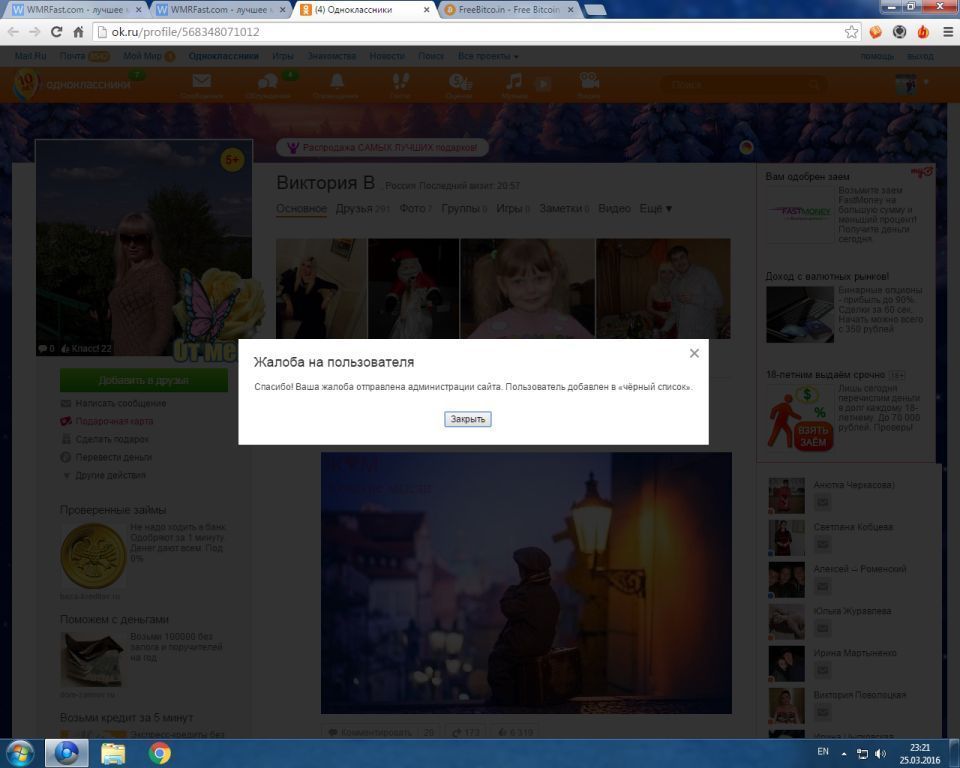Click the Одноклассники logo
The image size is (960, 768).
pos(73,85)
